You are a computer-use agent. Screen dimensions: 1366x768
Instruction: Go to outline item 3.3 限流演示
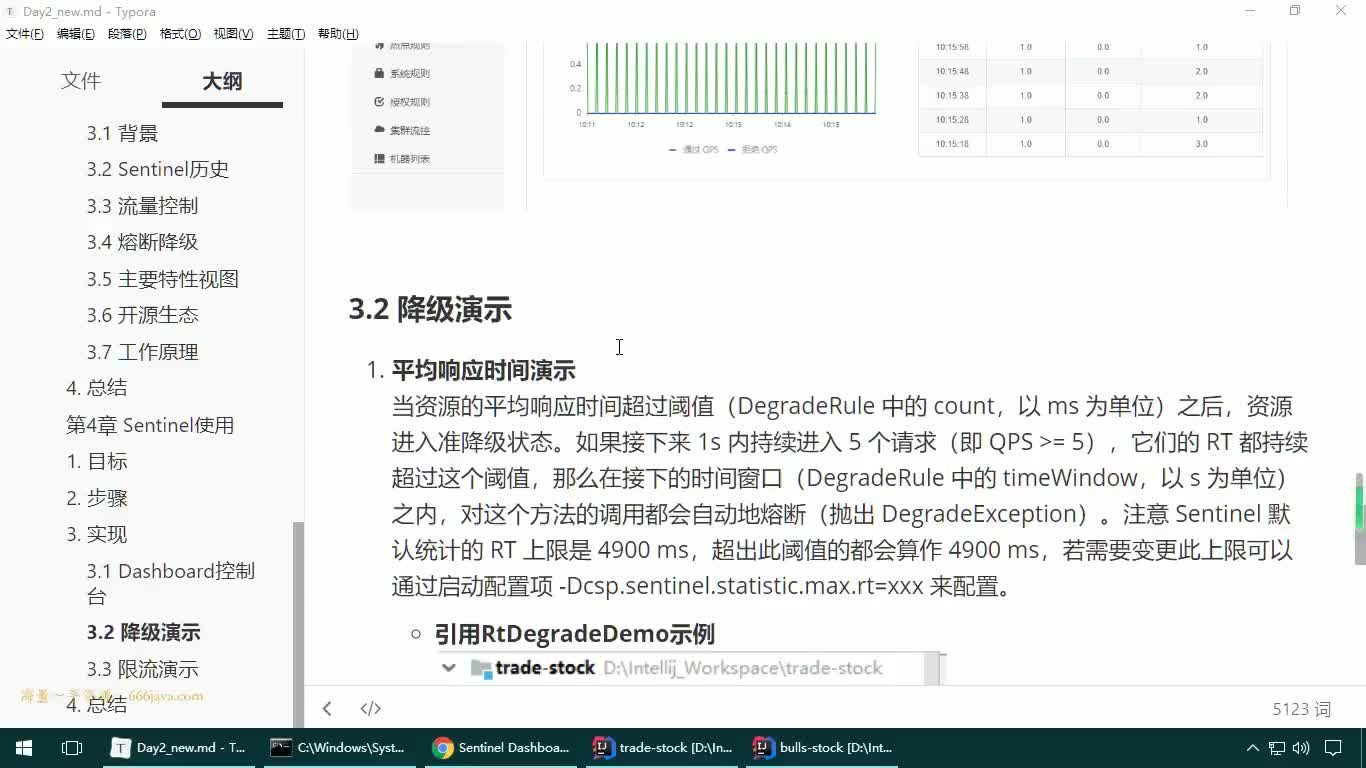142,669
